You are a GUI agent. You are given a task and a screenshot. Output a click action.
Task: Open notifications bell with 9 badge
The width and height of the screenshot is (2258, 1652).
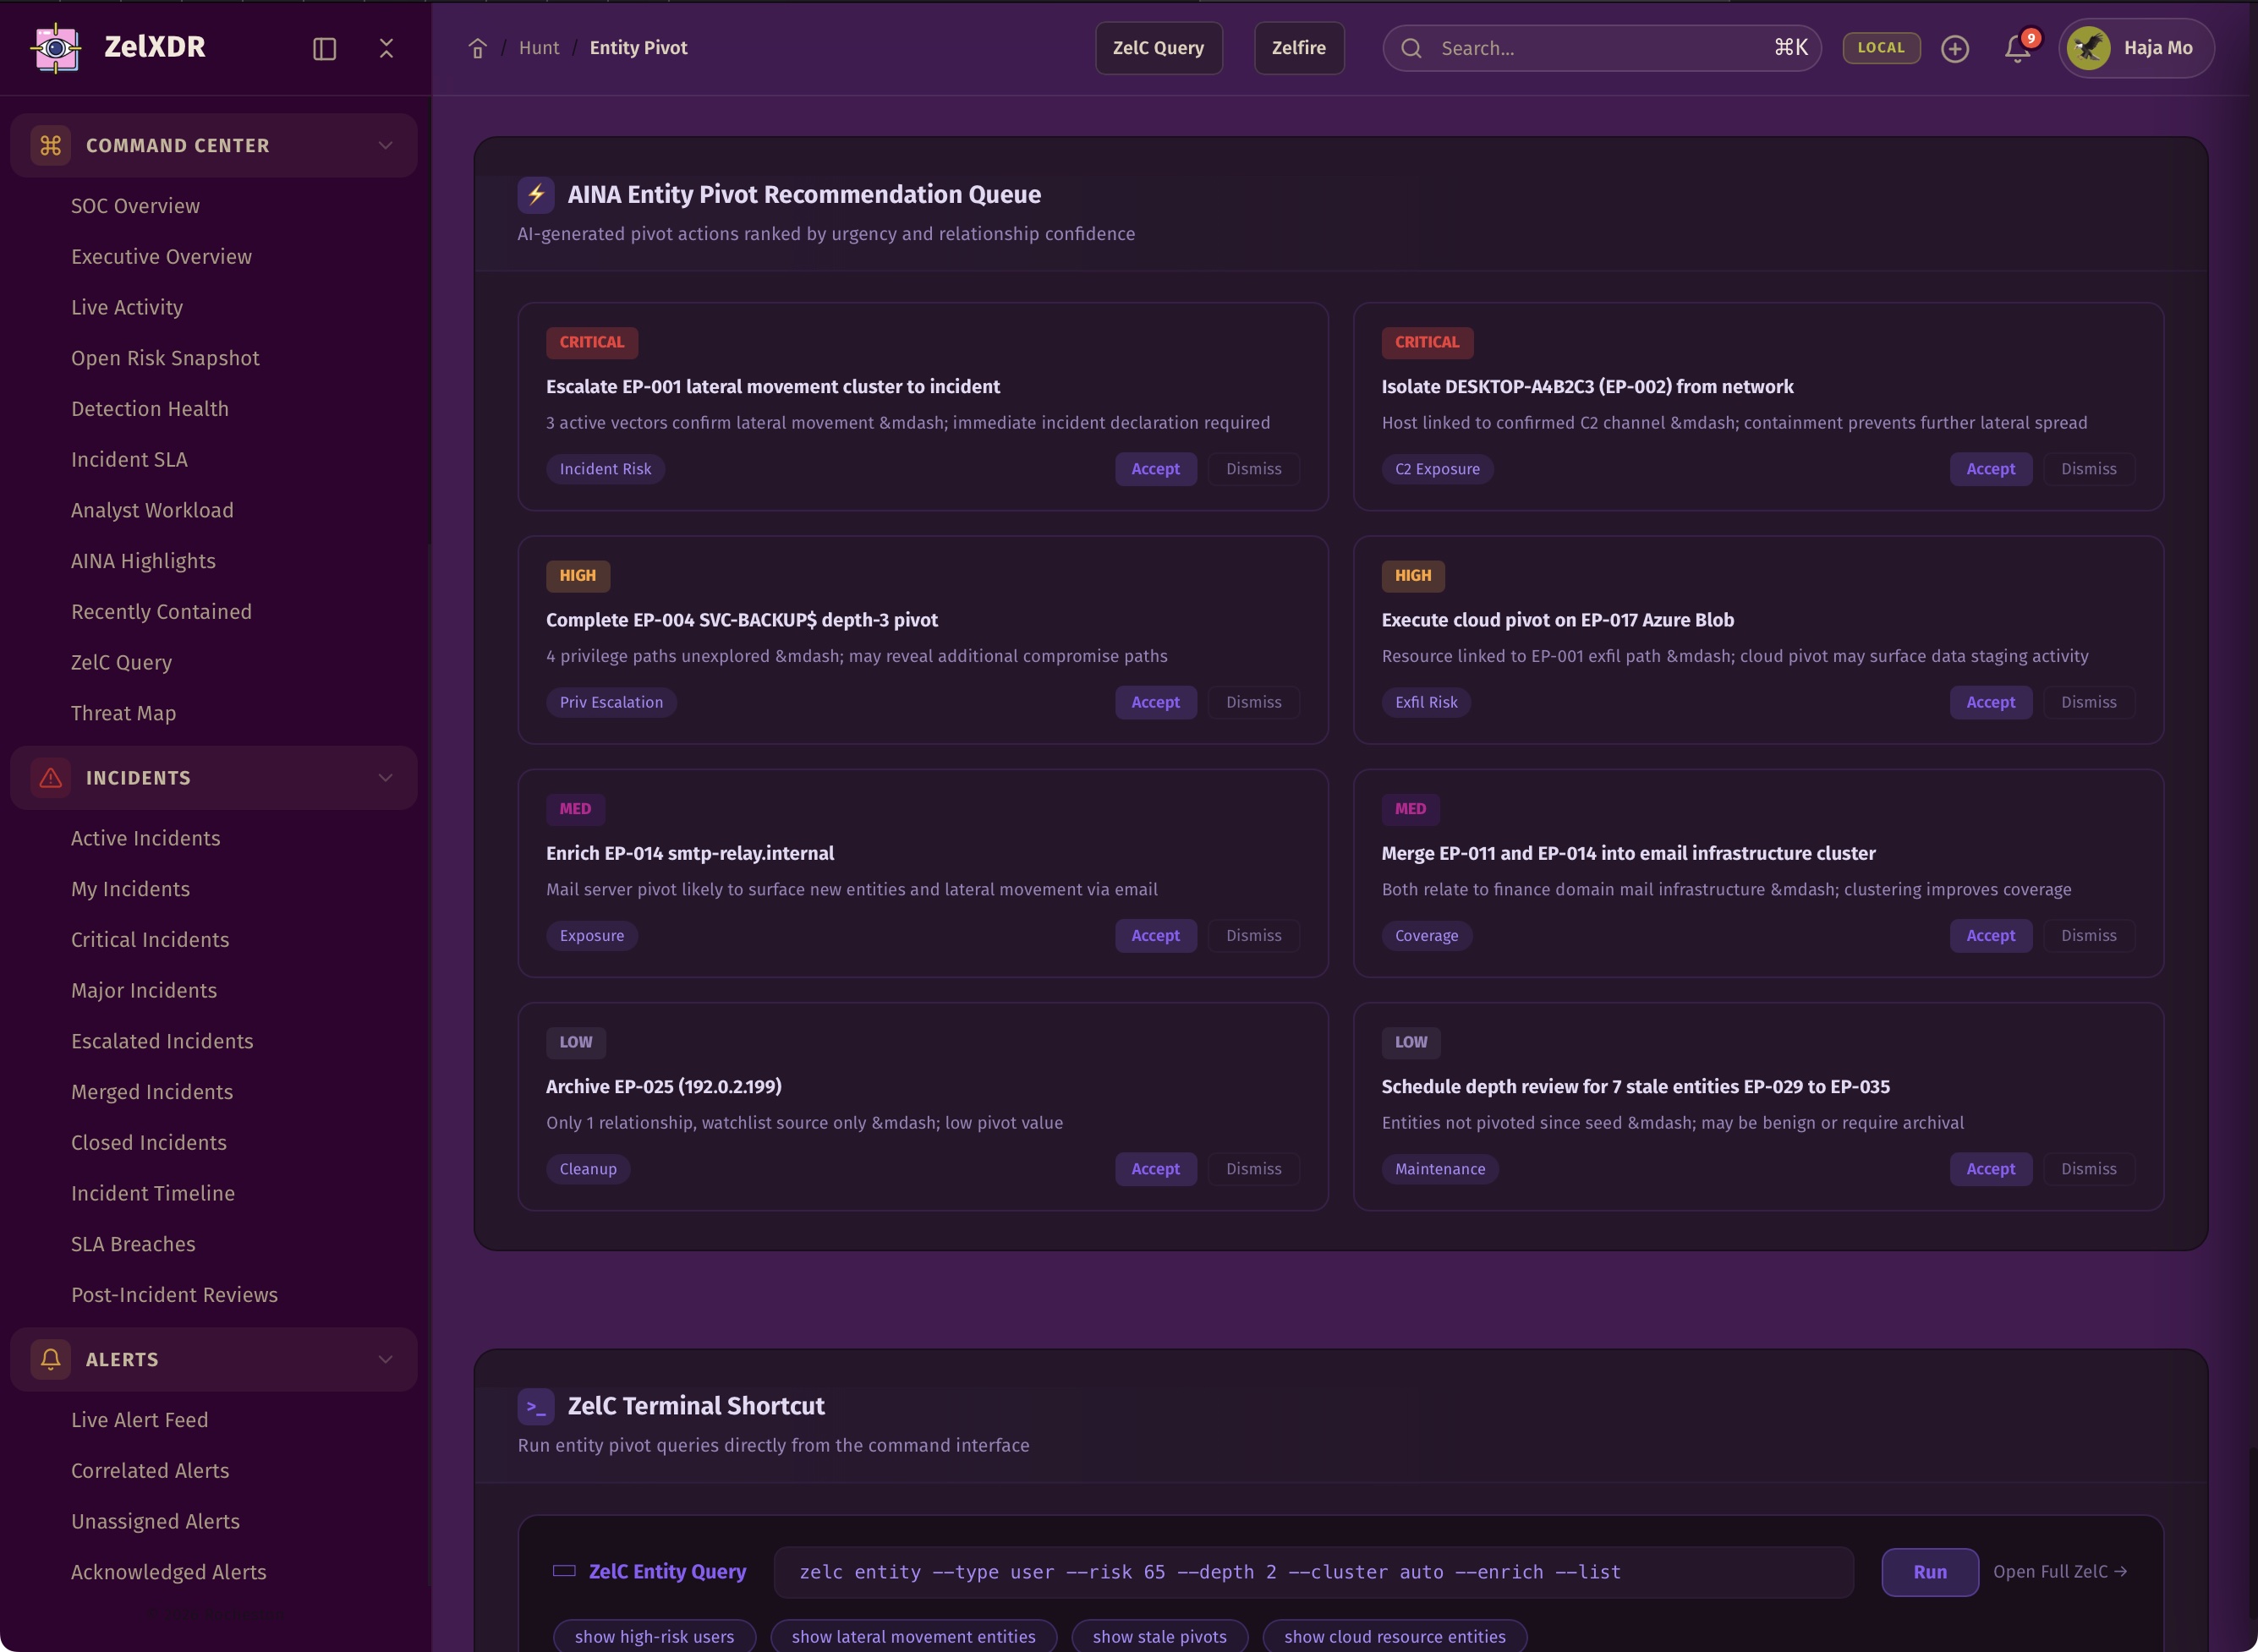[2017, 48]
